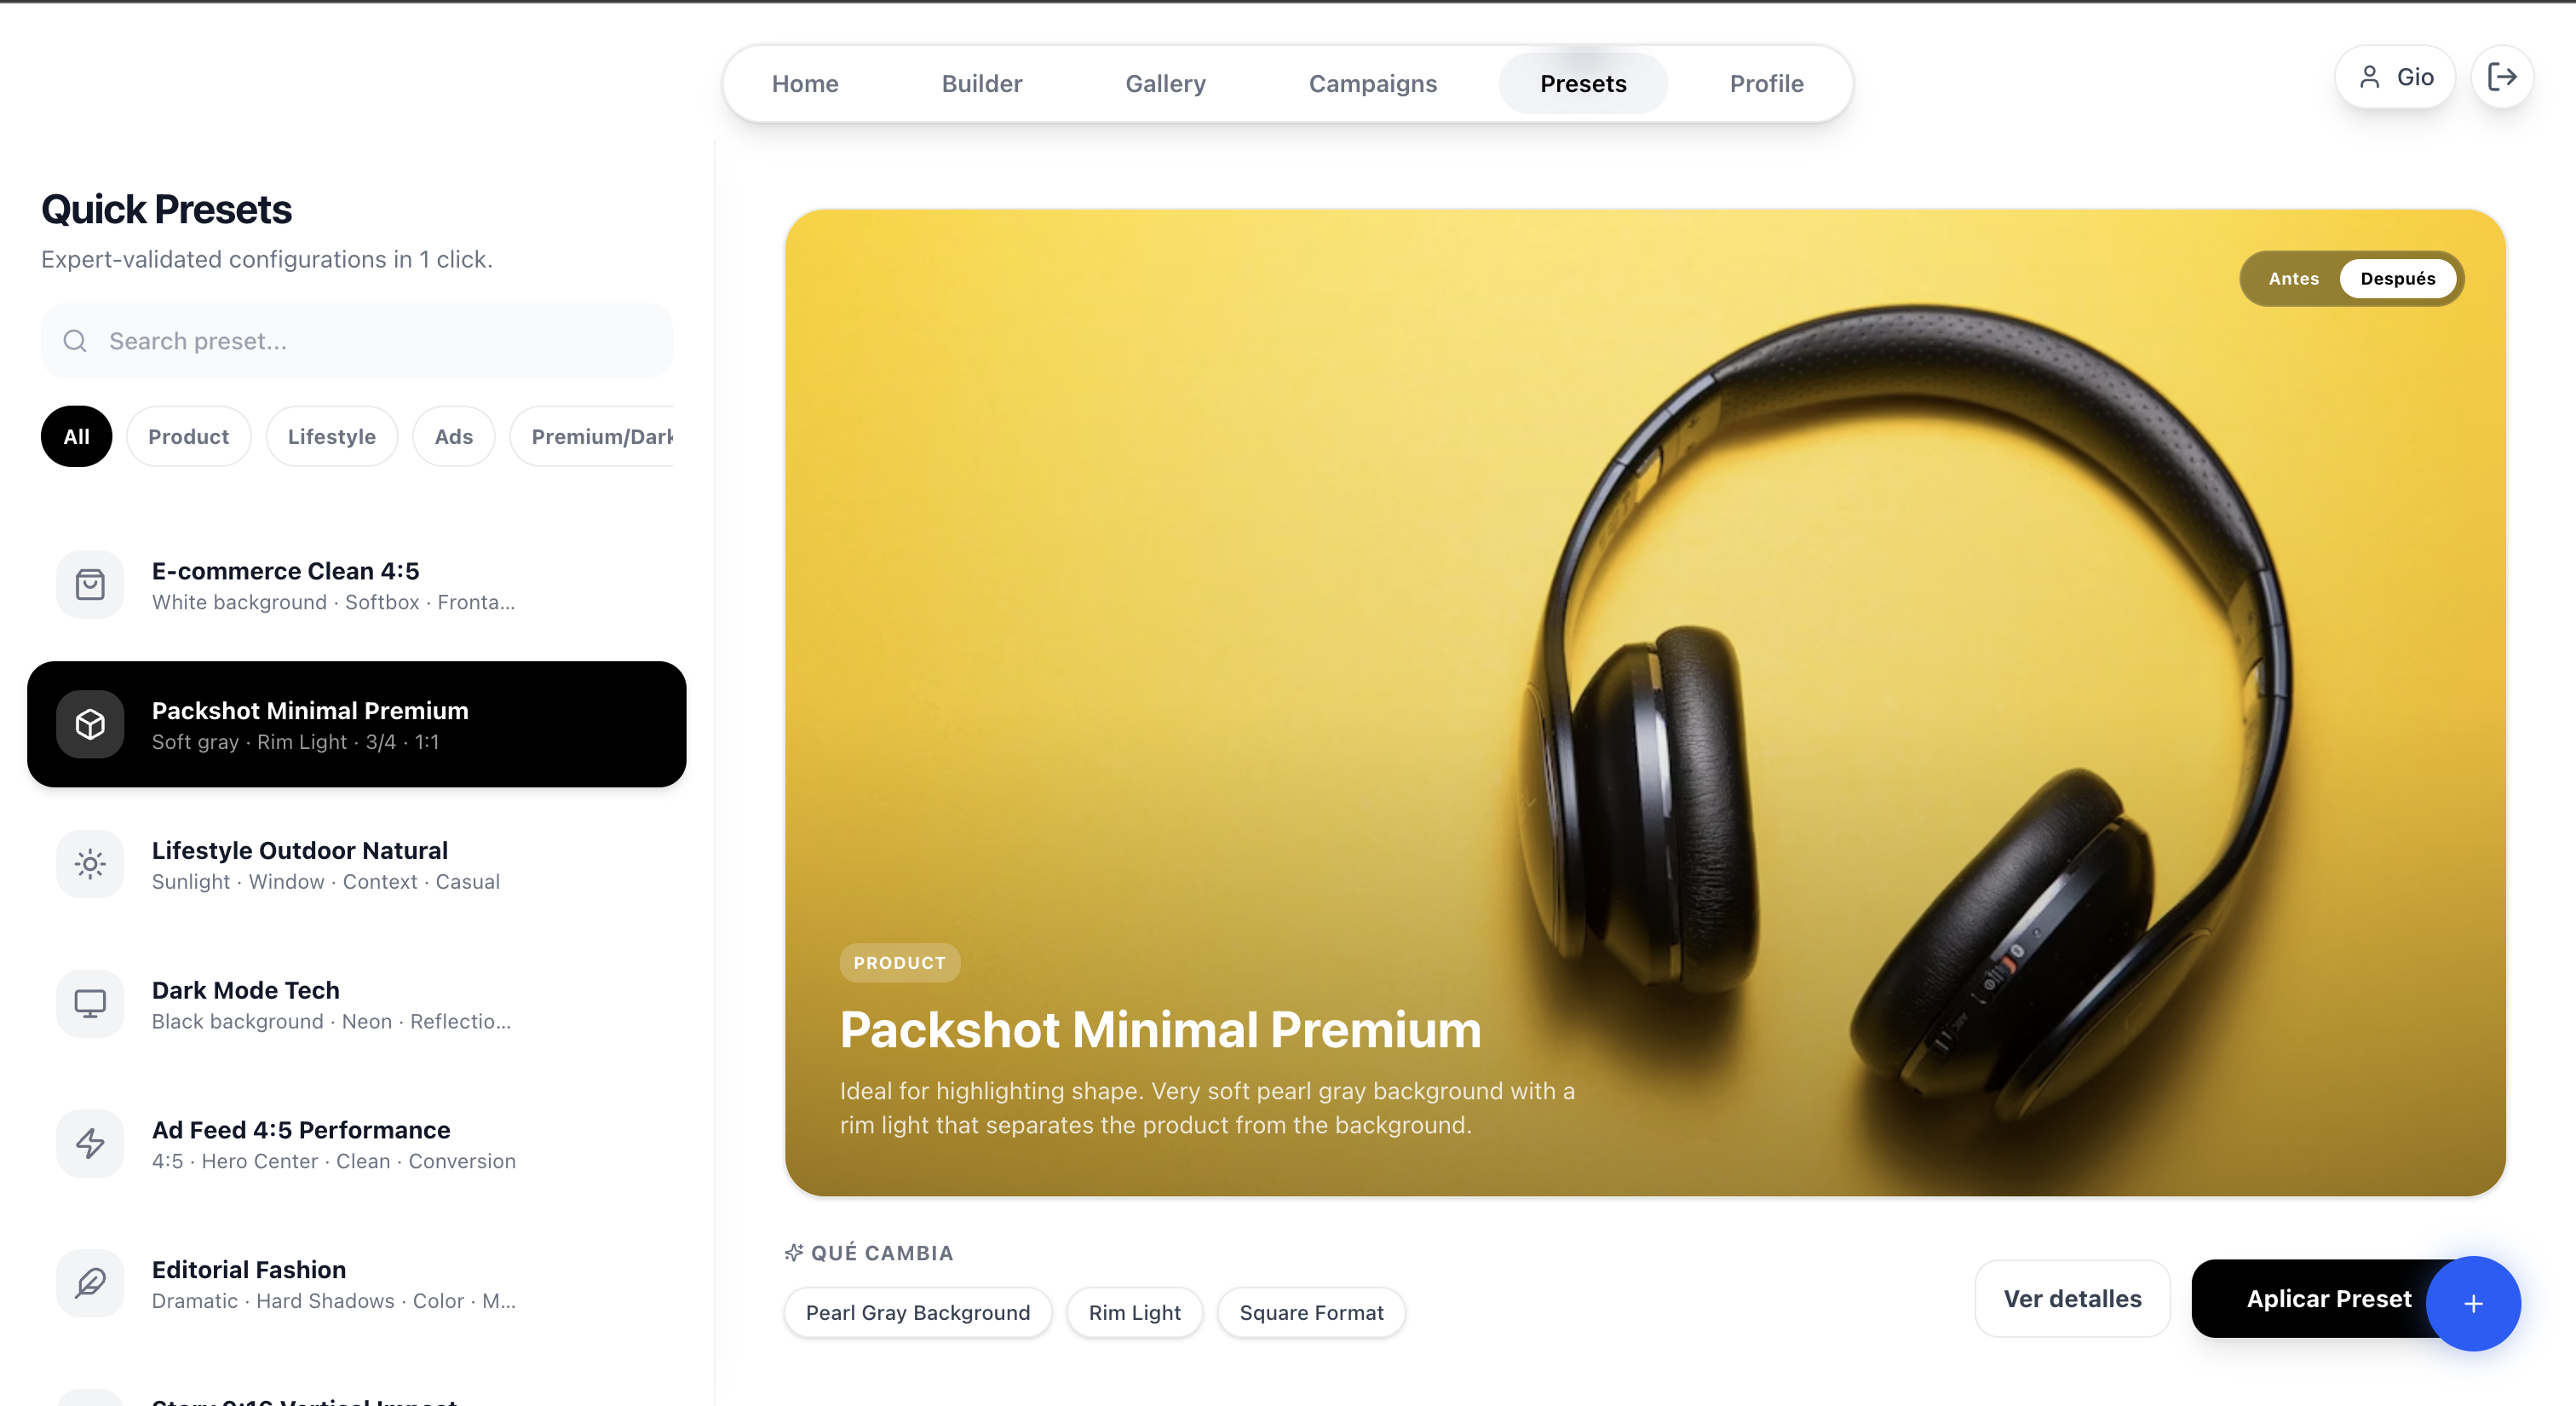
Task: Apply preset with Aplicar Preset button
Action: (x=2328, y=1298)
